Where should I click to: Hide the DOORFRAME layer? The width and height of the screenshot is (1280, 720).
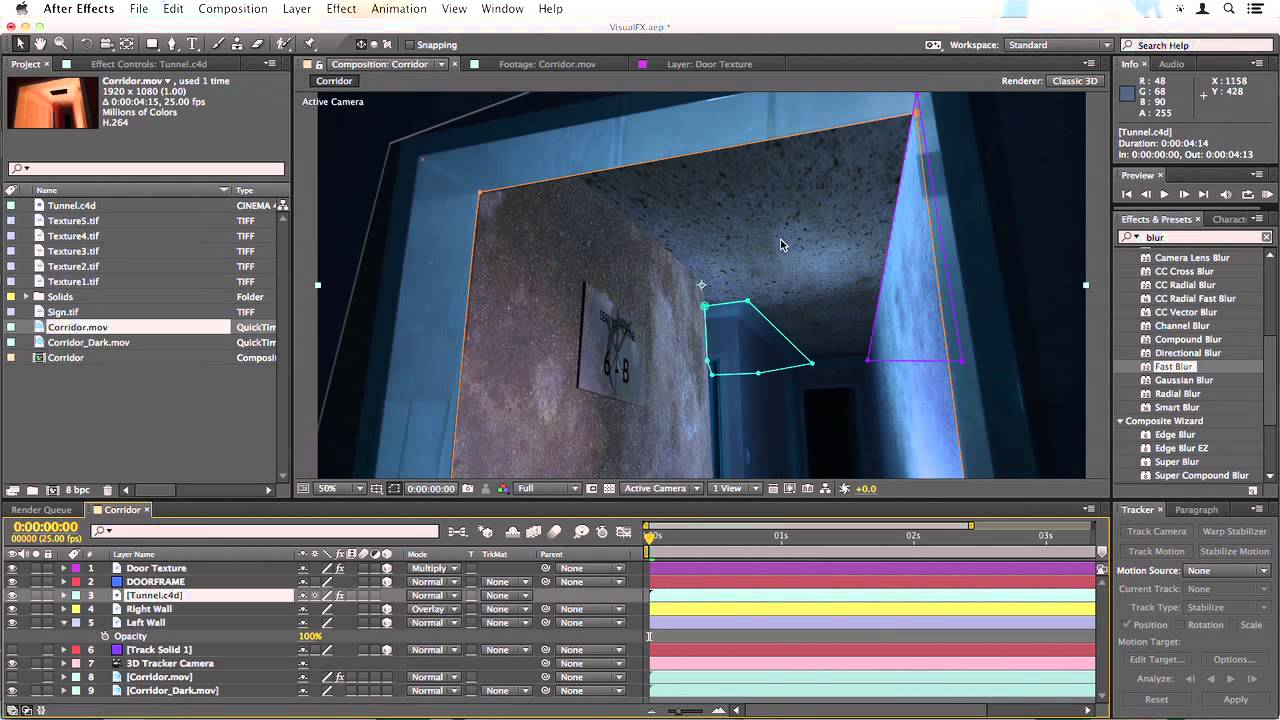(12, 582)
